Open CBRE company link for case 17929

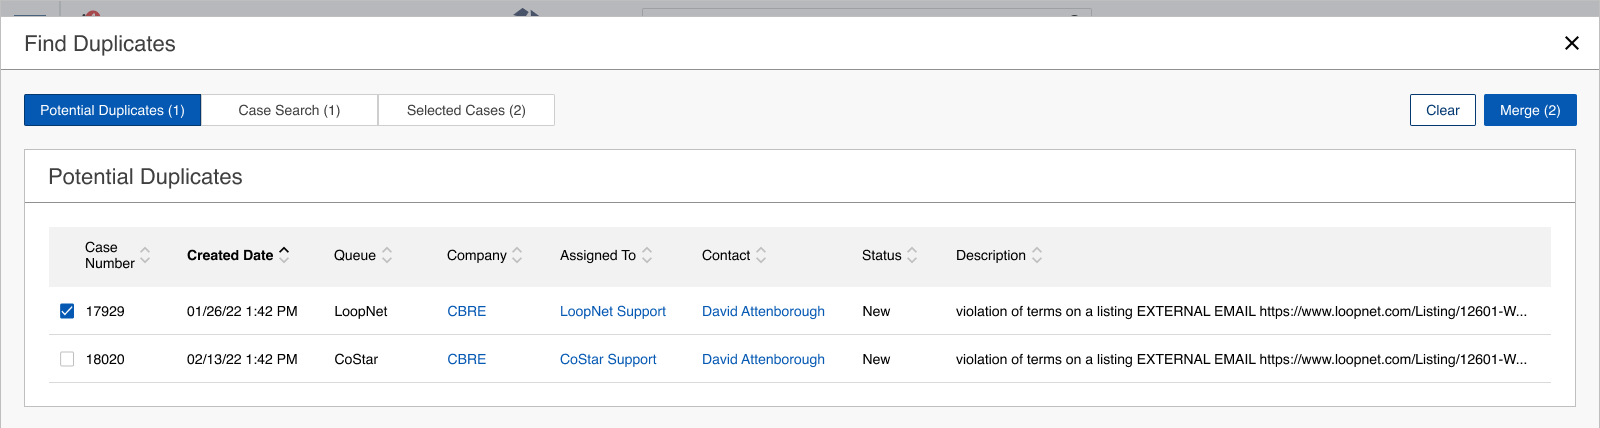point(466,311)
